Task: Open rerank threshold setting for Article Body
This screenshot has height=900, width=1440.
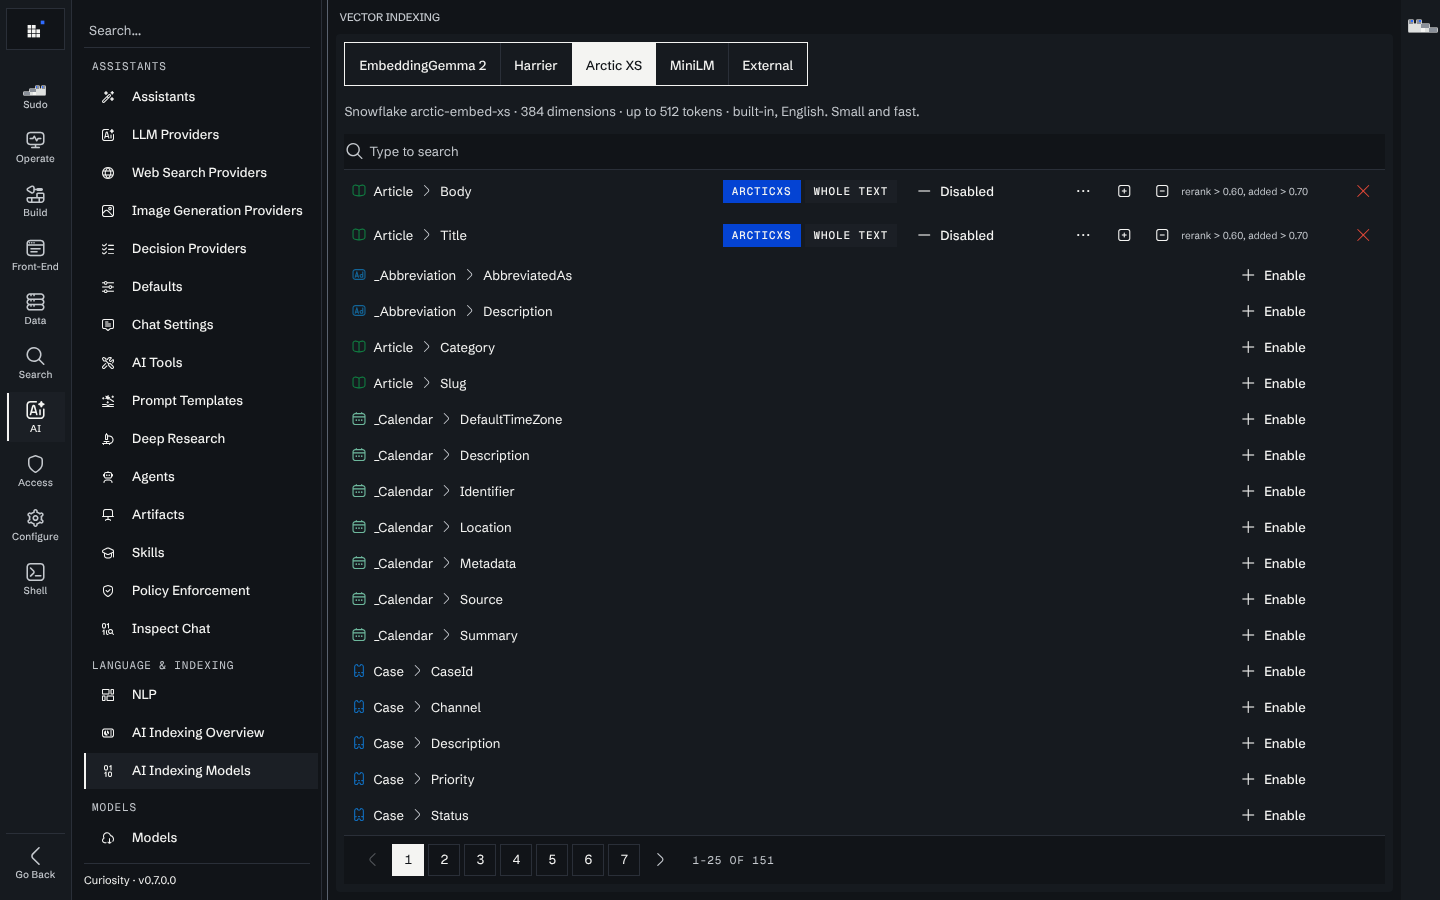Action: 1244,191
